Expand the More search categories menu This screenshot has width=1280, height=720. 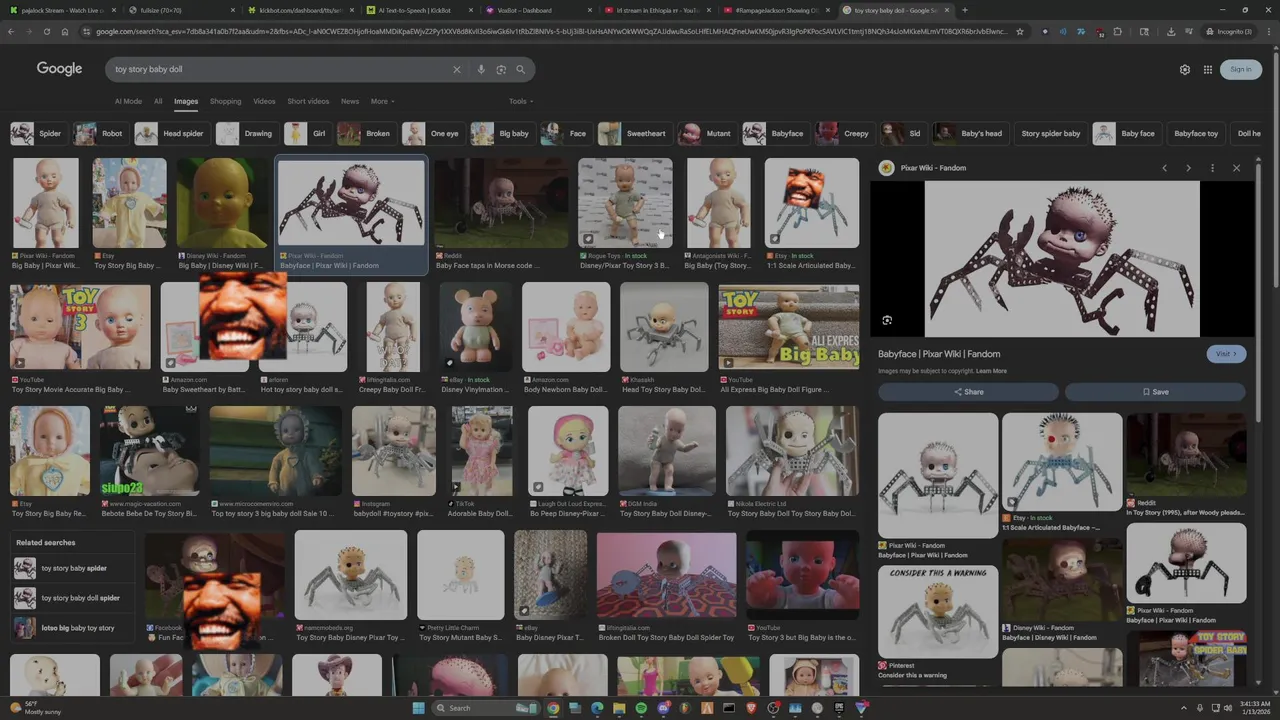382,101
